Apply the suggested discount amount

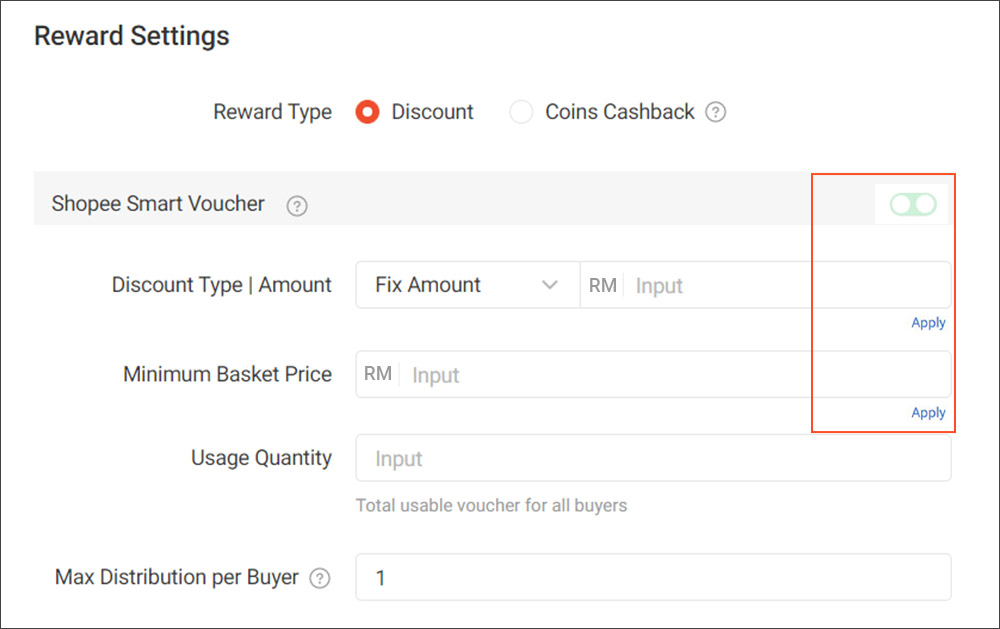[x=928, y=322]
